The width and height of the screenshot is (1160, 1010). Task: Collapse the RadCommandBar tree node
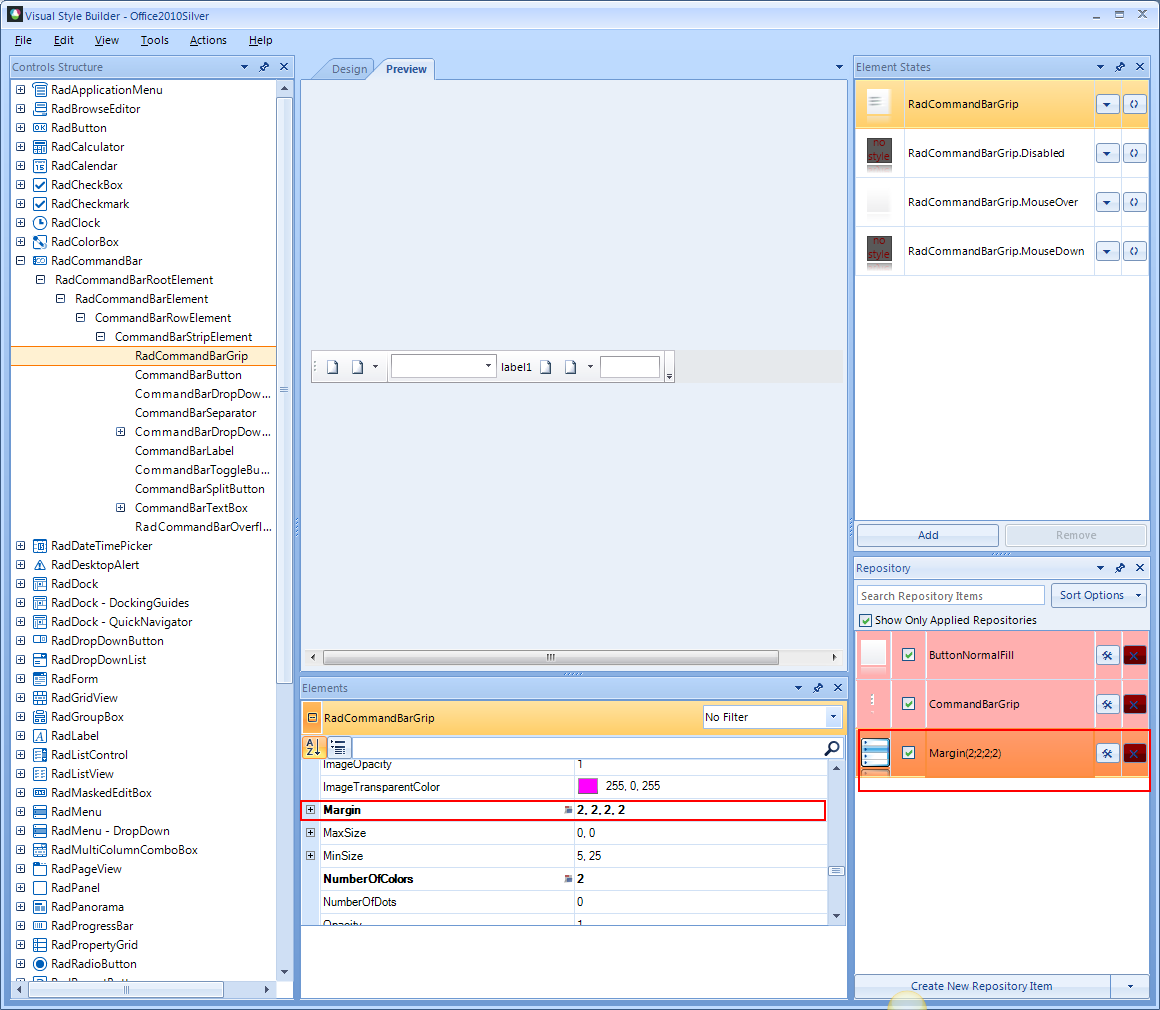(21, 260)
